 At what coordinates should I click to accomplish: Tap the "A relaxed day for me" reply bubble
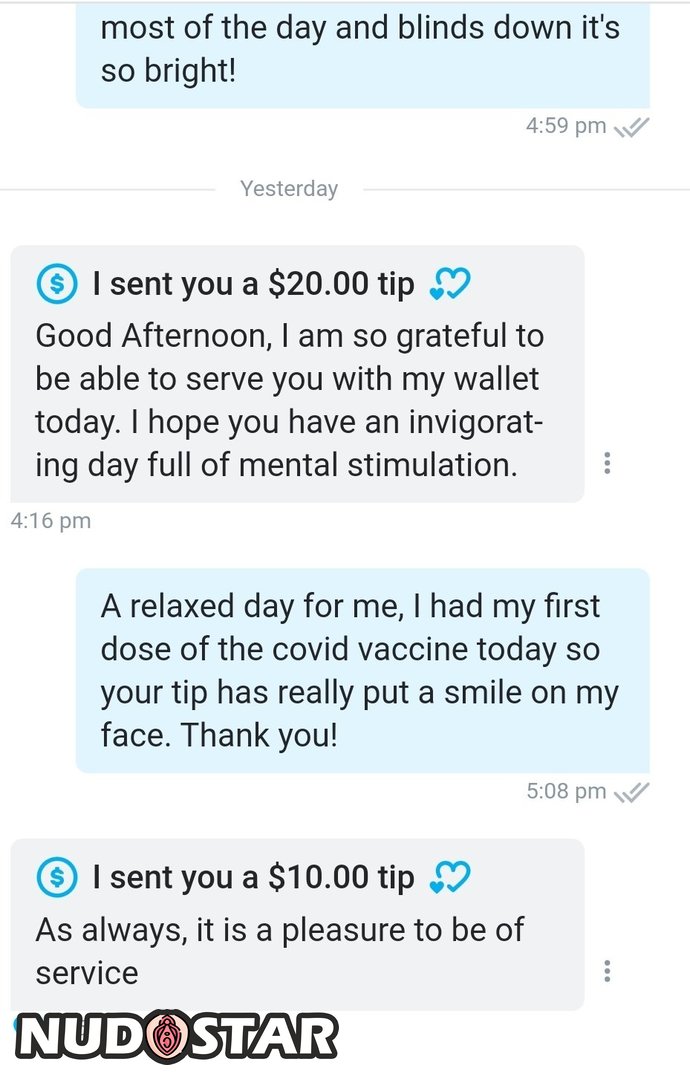(x=360, y=671)
